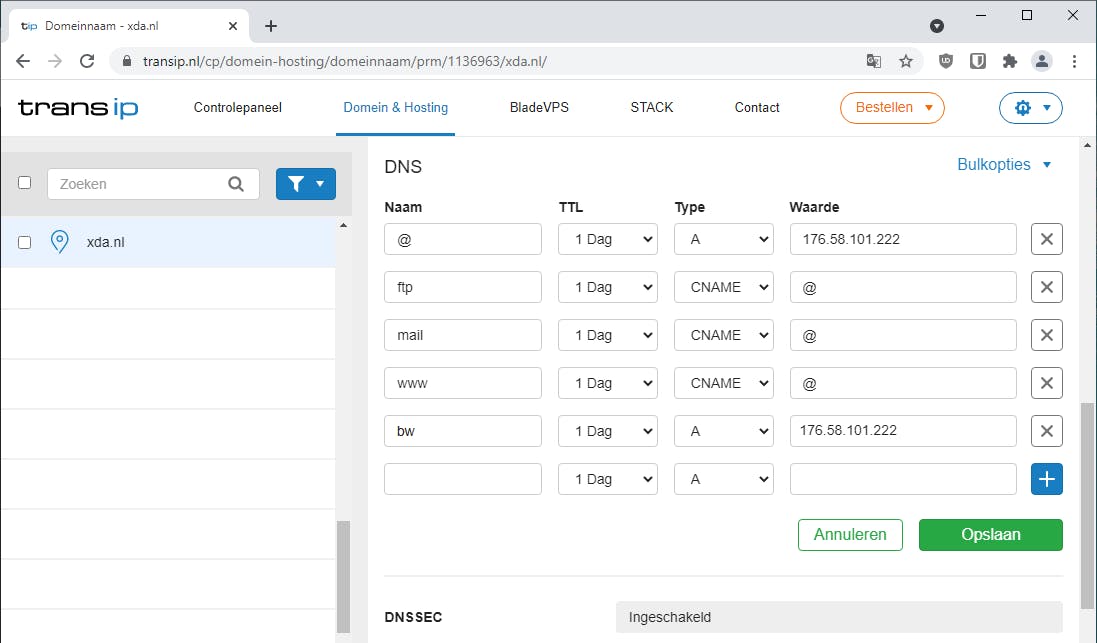Viewport: 1097px width, 643px height.
Task: Delete the @ A record row
Action: point(1047,239)
